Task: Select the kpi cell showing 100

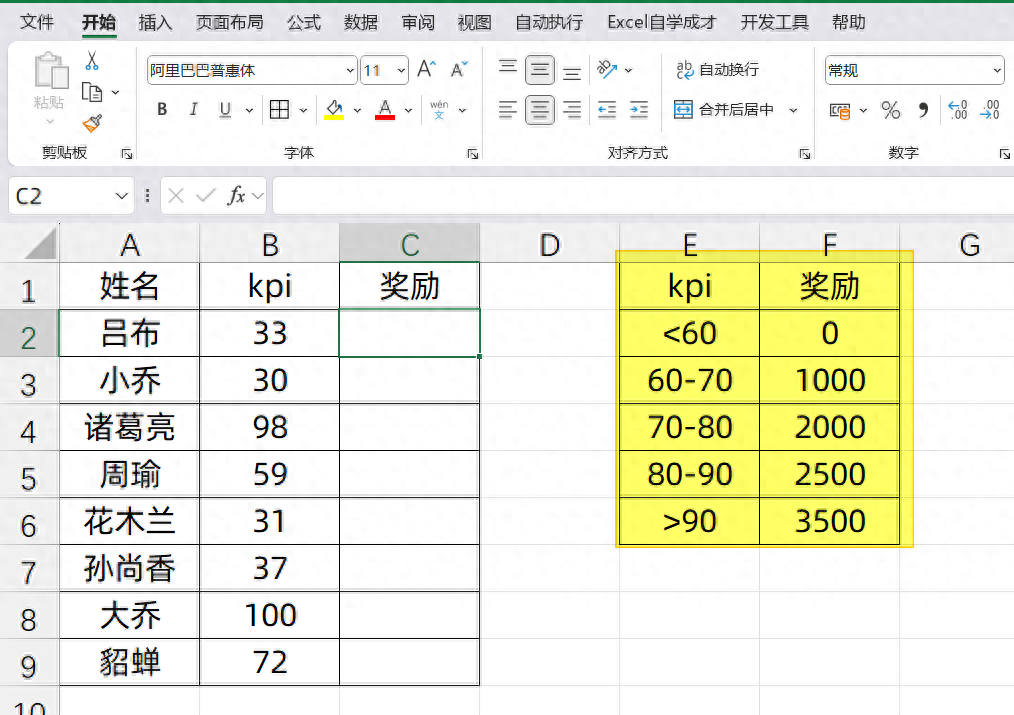Action: pyautogui.click(x=270, y=615)
